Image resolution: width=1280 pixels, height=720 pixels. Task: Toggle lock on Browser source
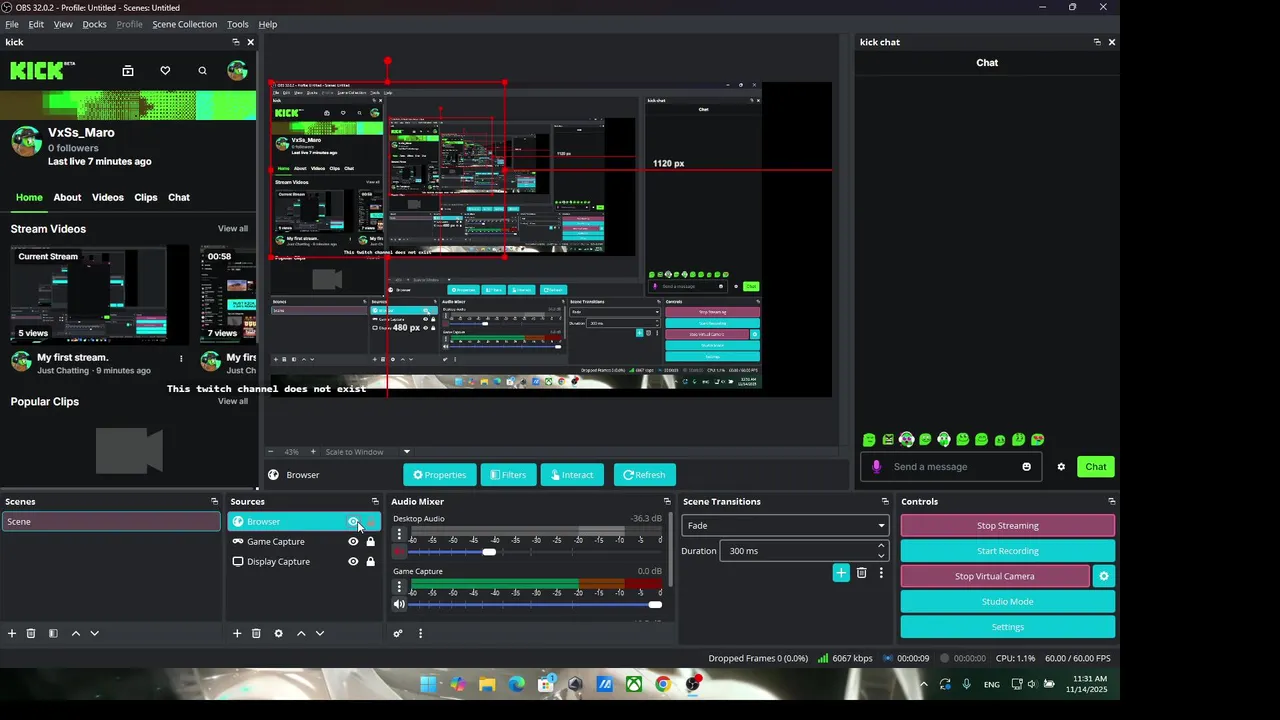[x=371, y=522]
